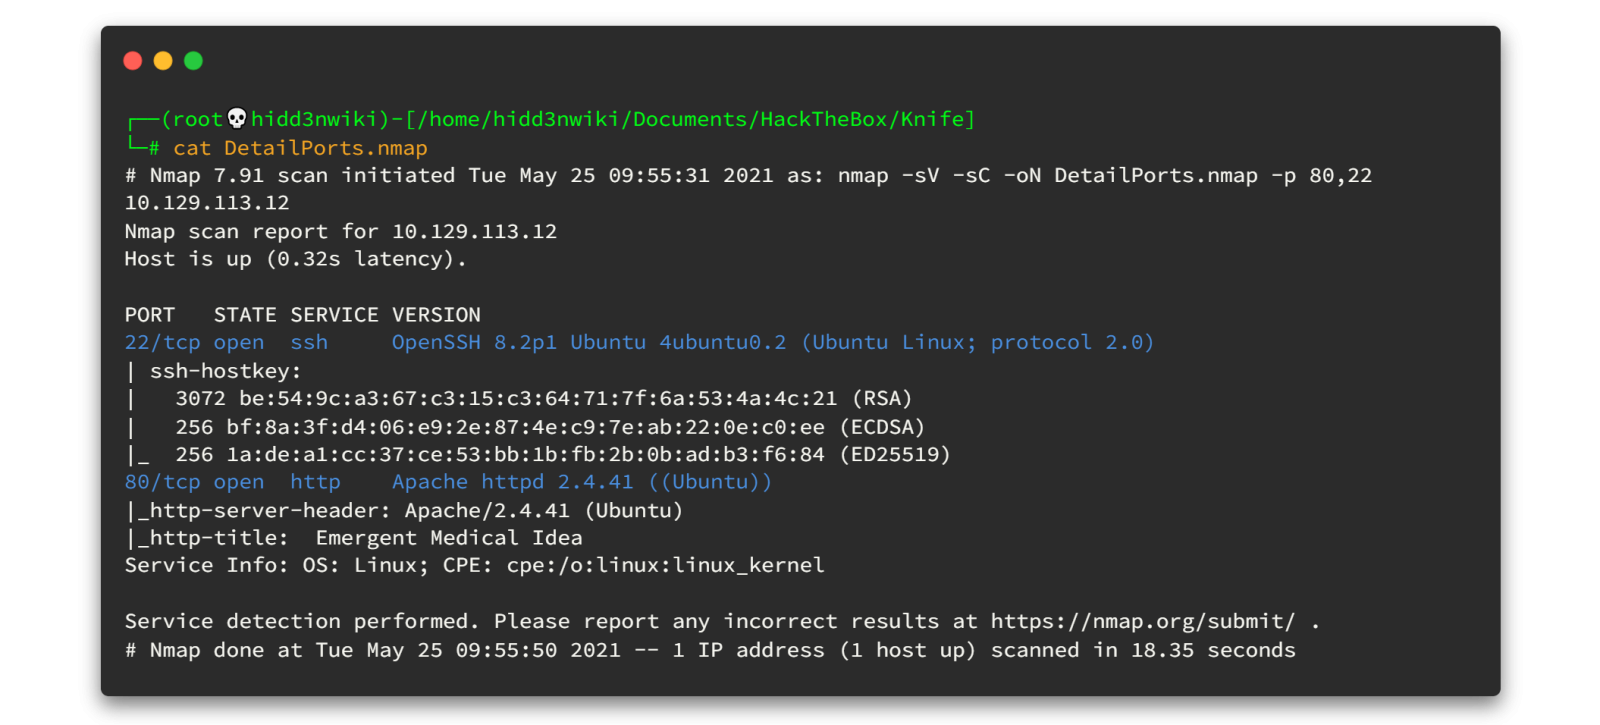Screen dimensions: 1600x725
Task: Click the http-server-header line
Action: tap(404, 510)
